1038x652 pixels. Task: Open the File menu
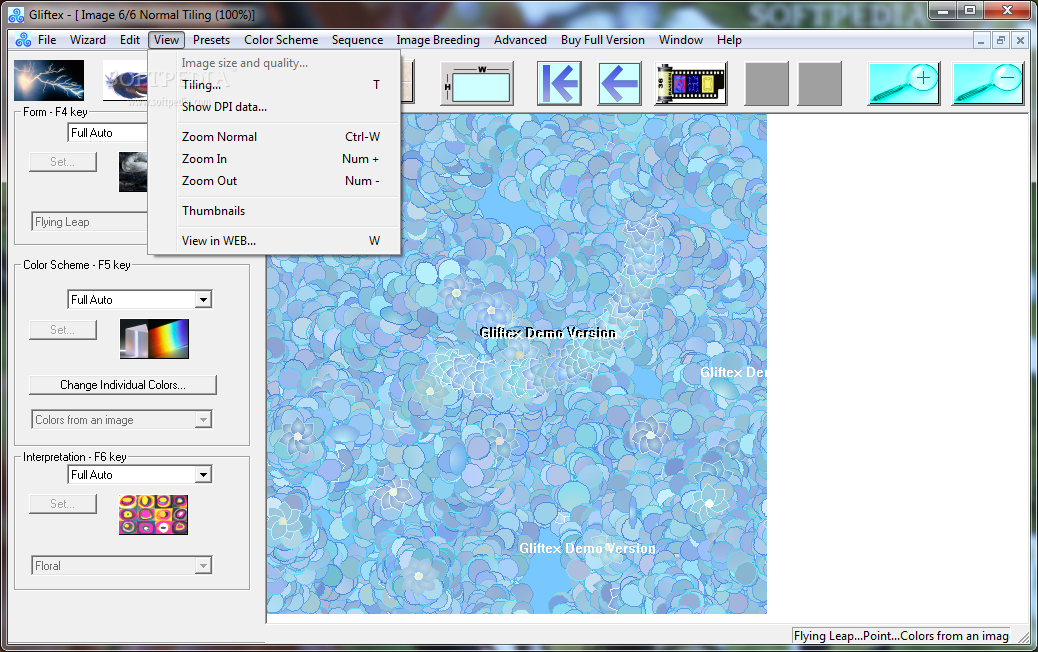47,40
